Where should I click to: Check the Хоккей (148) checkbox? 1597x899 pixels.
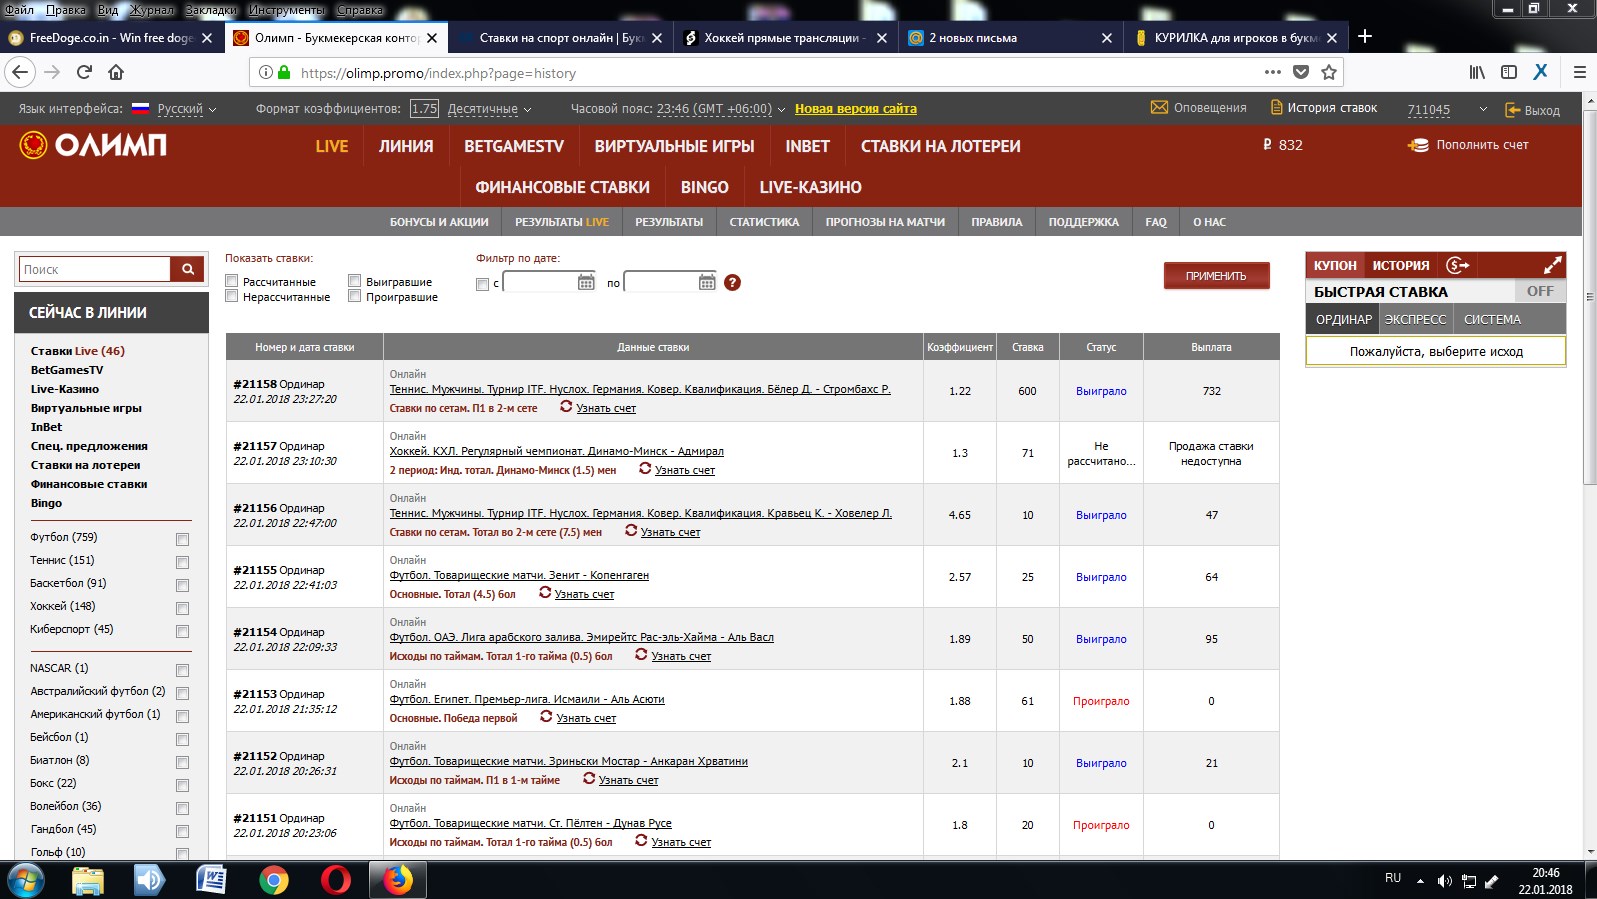182,608
